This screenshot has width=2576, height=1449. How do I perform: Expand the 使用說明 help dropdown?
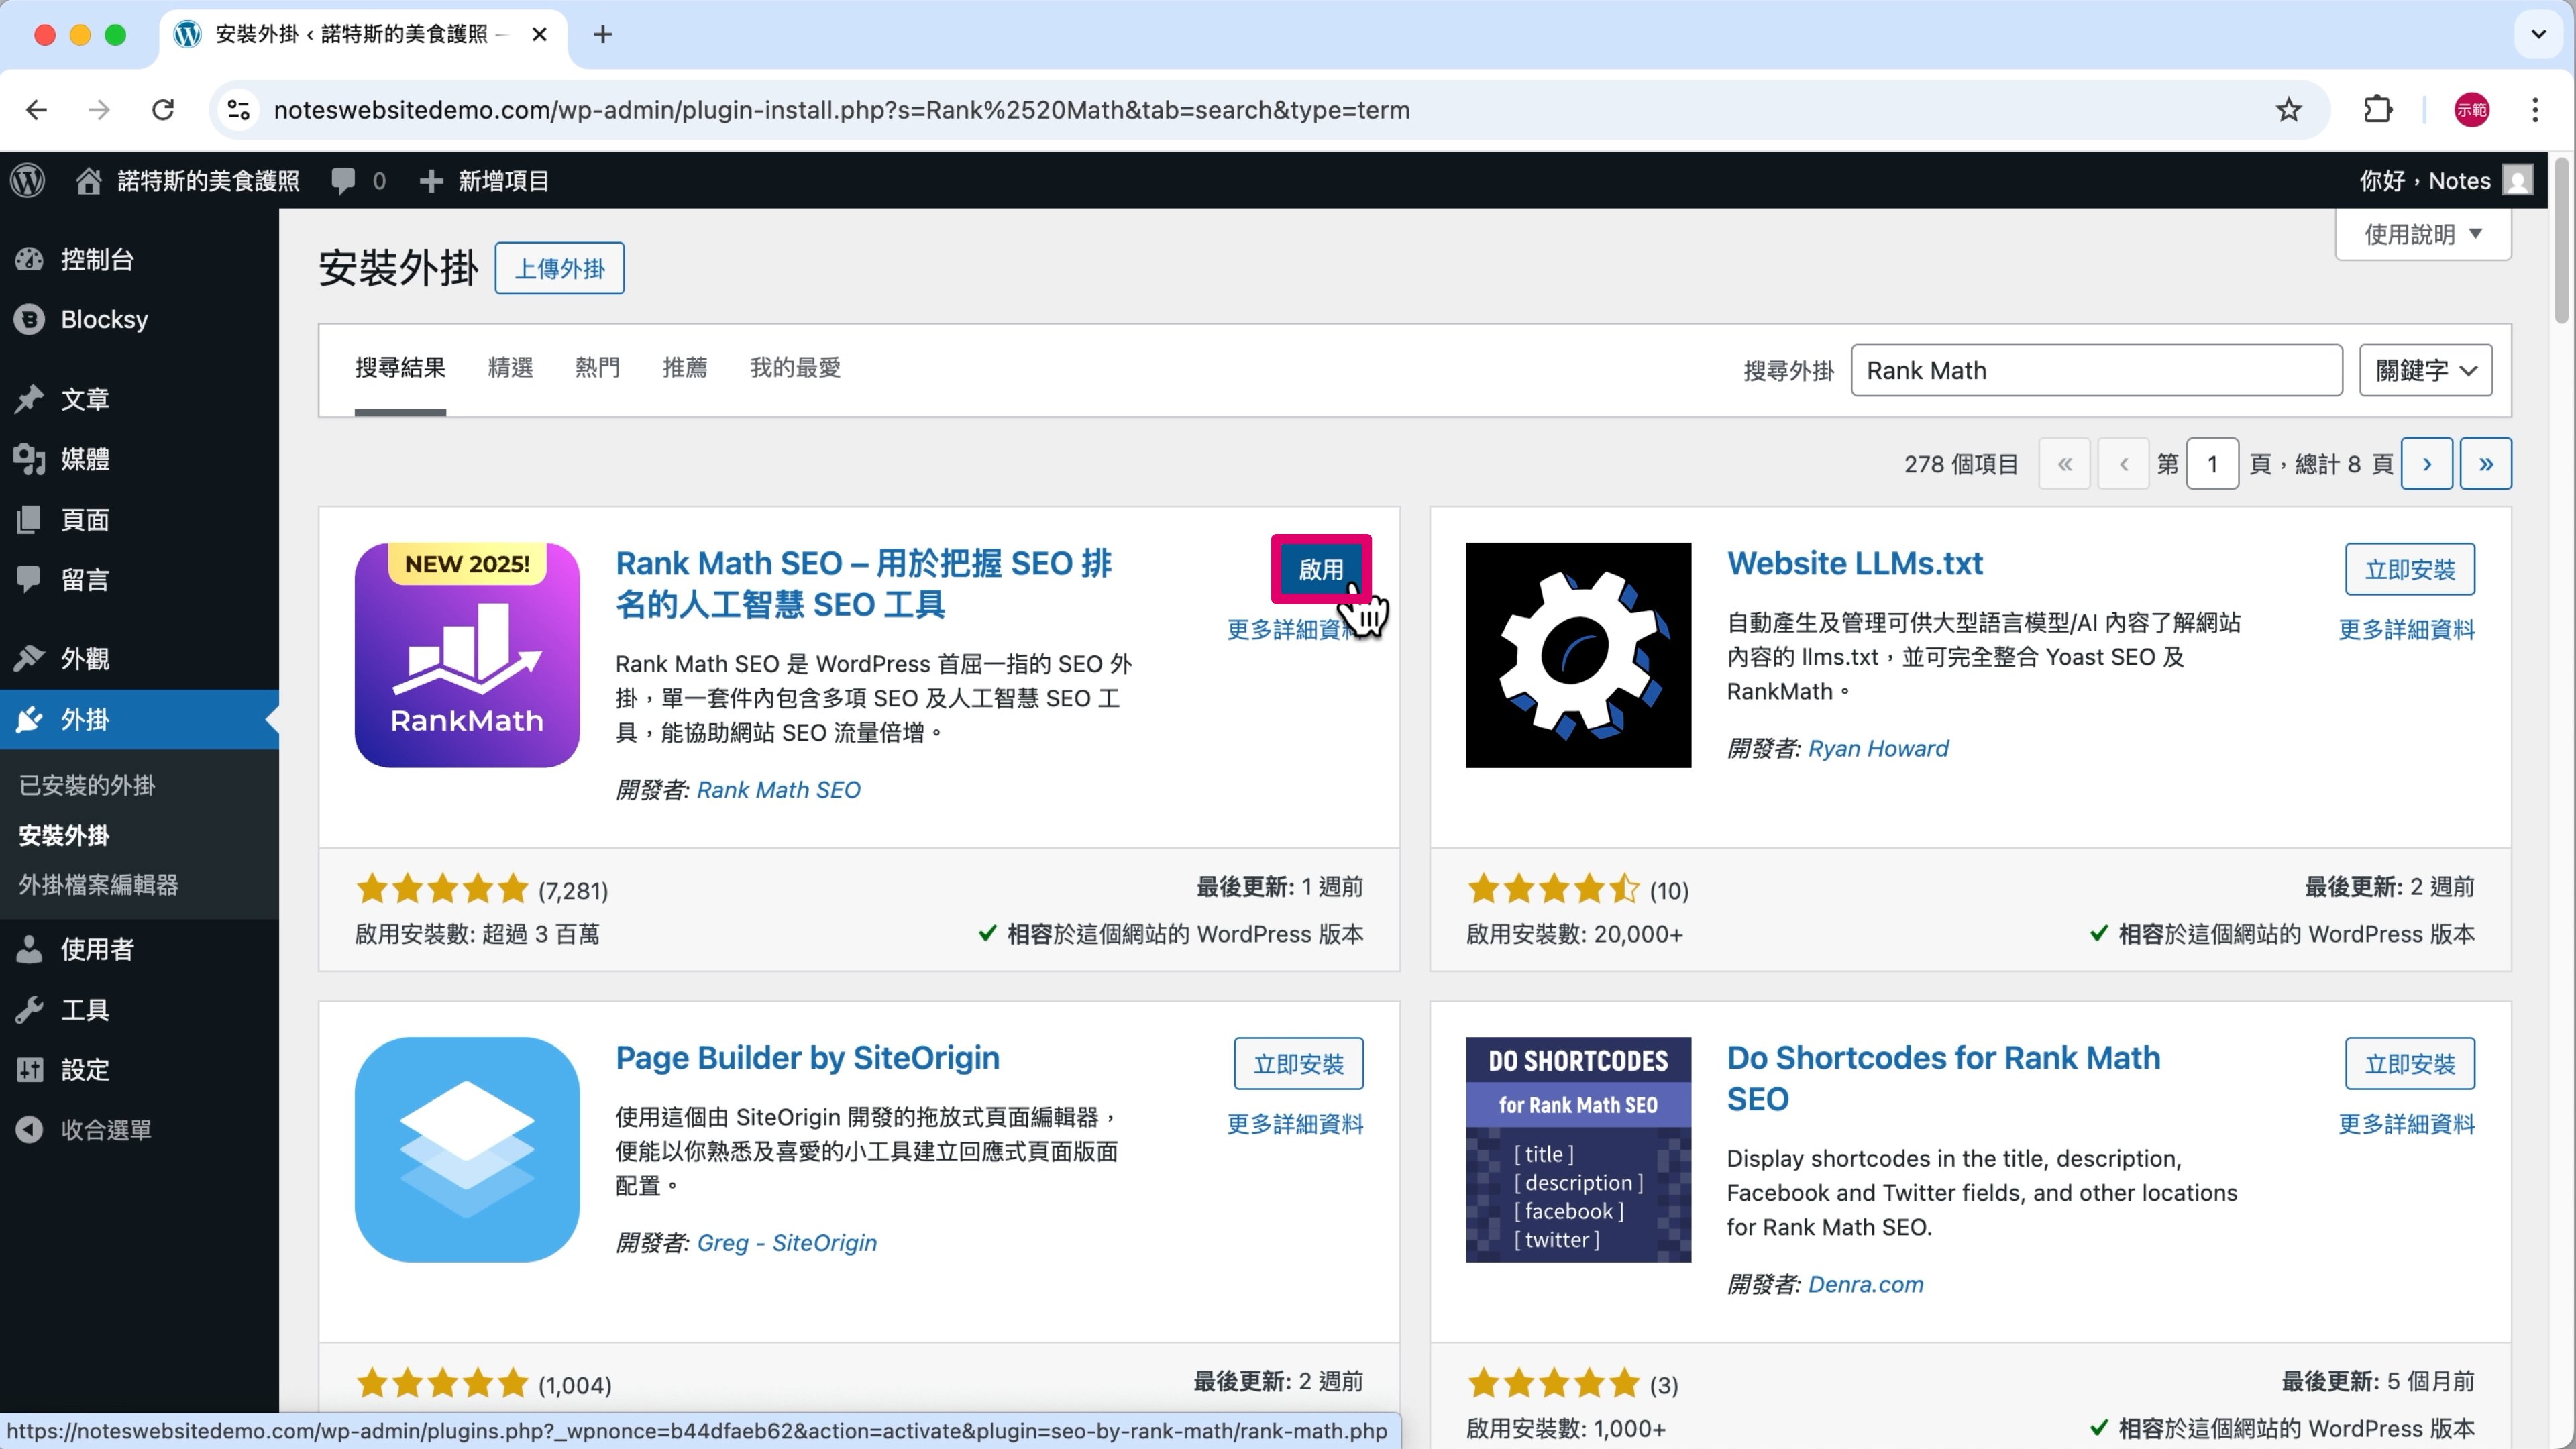click(x=2422, y=234)
